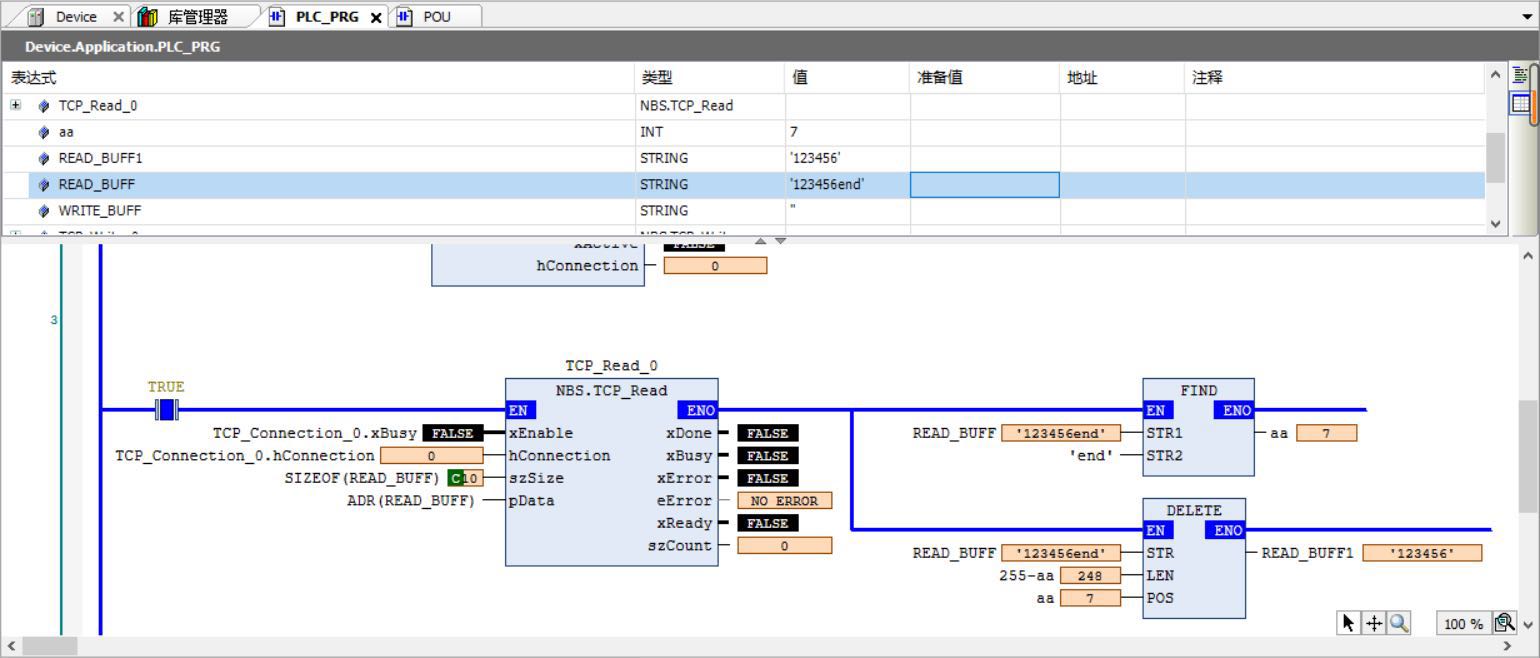The height and width of the screenshot is (658, 1540).
Task: Click the NBS.TCP_Read block title
Action: pyautogui.click(x=611, y=391)
